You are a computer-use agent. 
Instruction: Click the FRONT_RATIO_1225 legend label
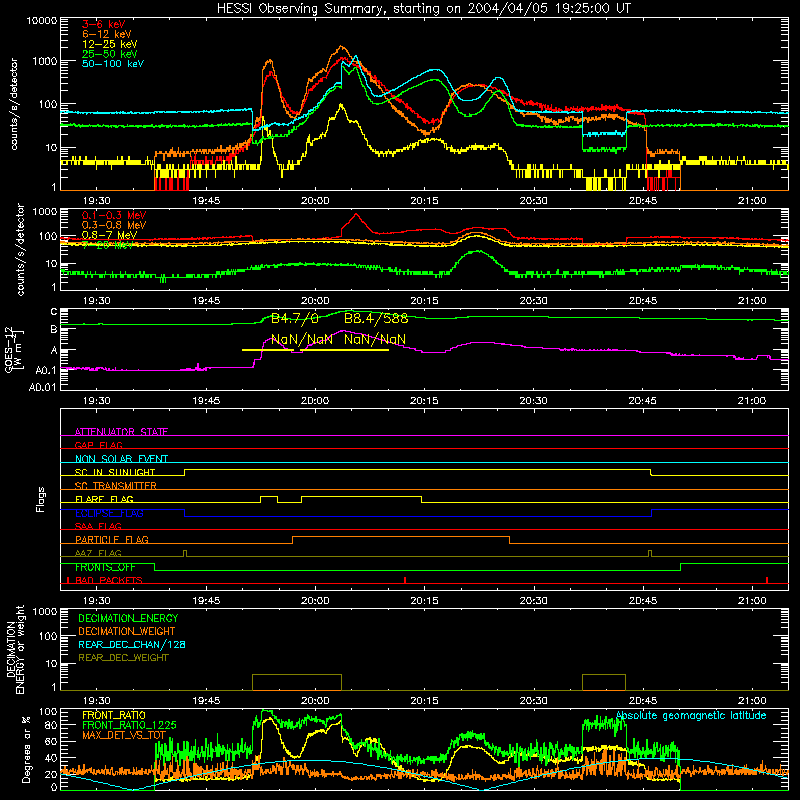[x=129, y=725]
